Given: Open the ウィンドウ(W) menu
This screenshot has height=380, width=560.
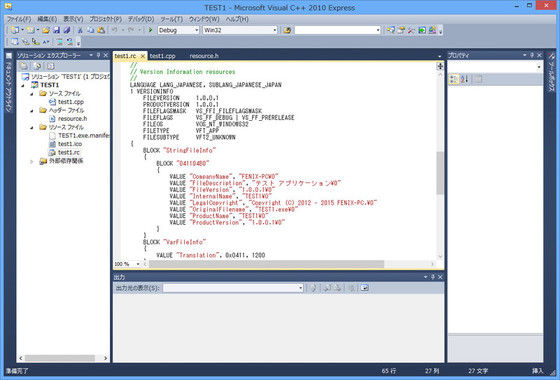Looking at the screenshot, I should pyautogui.click(x=204, y=19).
